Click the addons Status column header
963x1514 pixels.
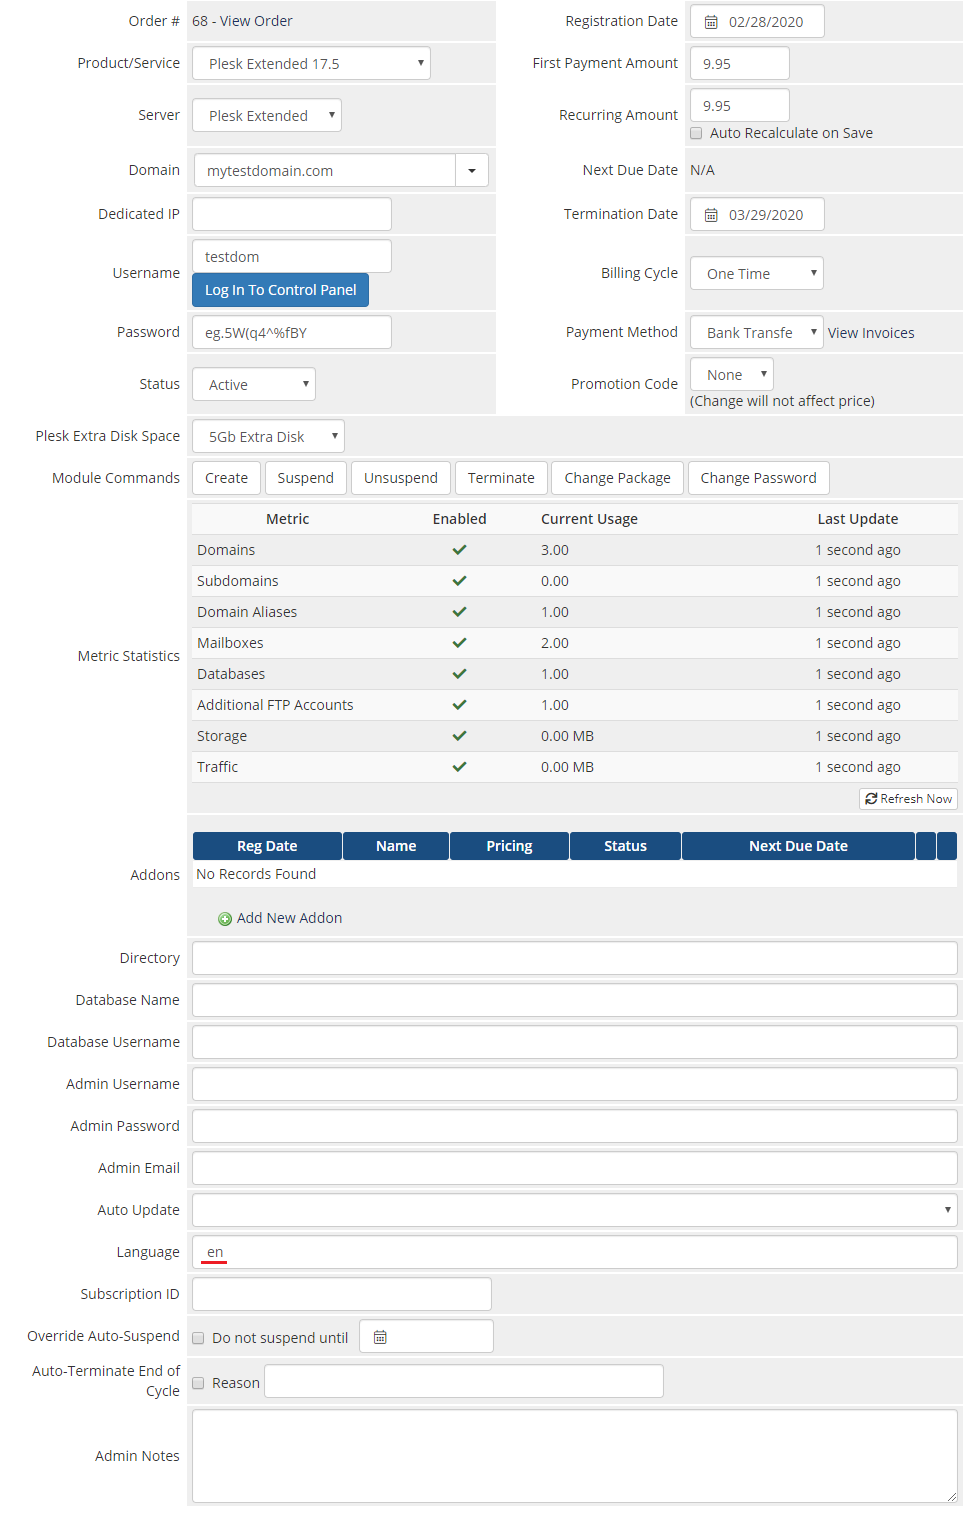625,846
